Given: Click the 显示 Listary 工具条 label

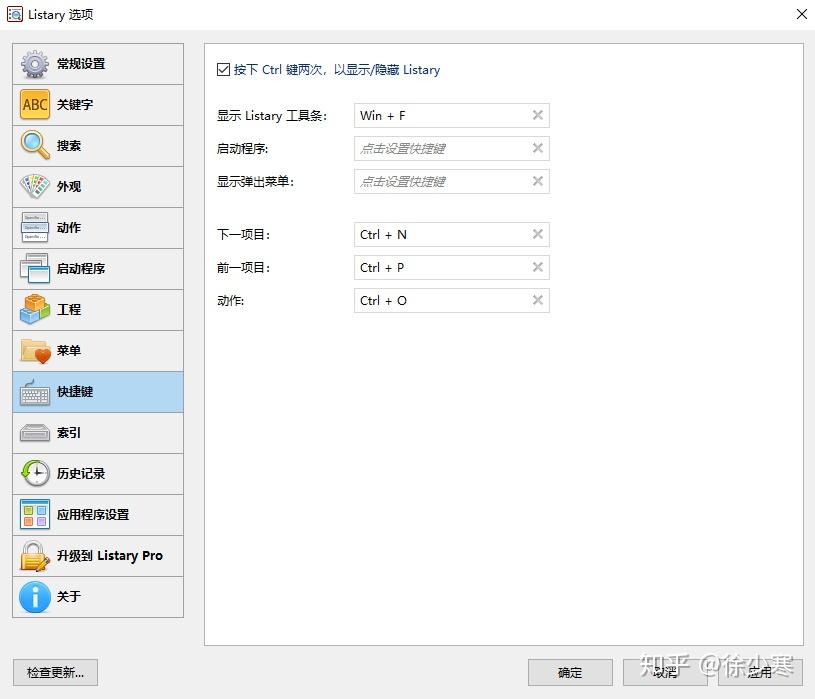Looking at the screenshot, I should point(272,115).
